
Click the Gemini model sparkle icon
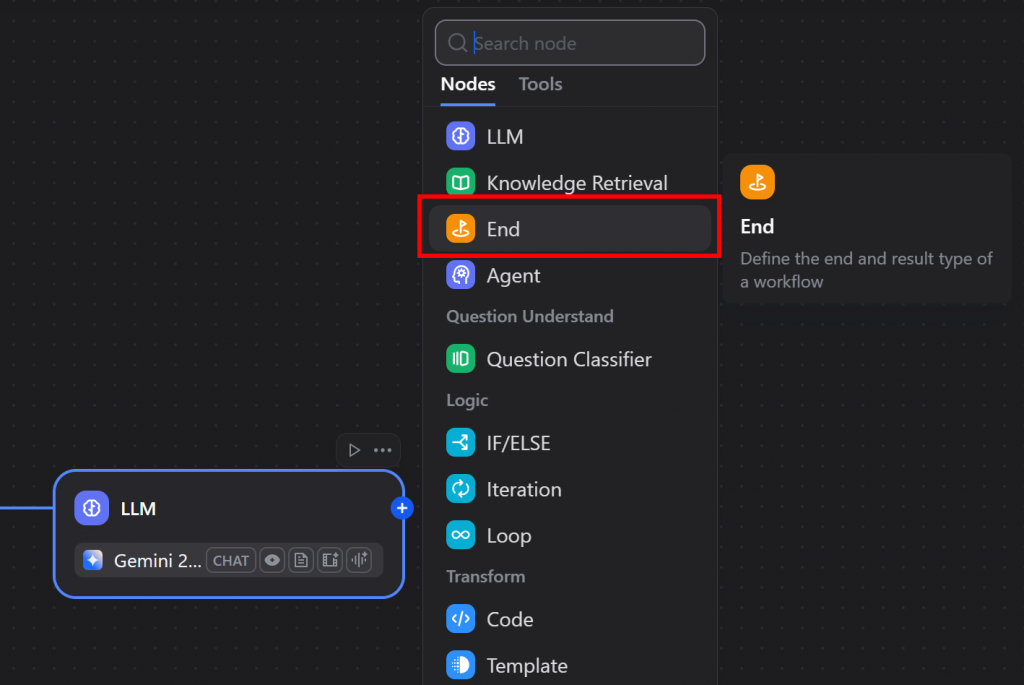pos(94,560)
